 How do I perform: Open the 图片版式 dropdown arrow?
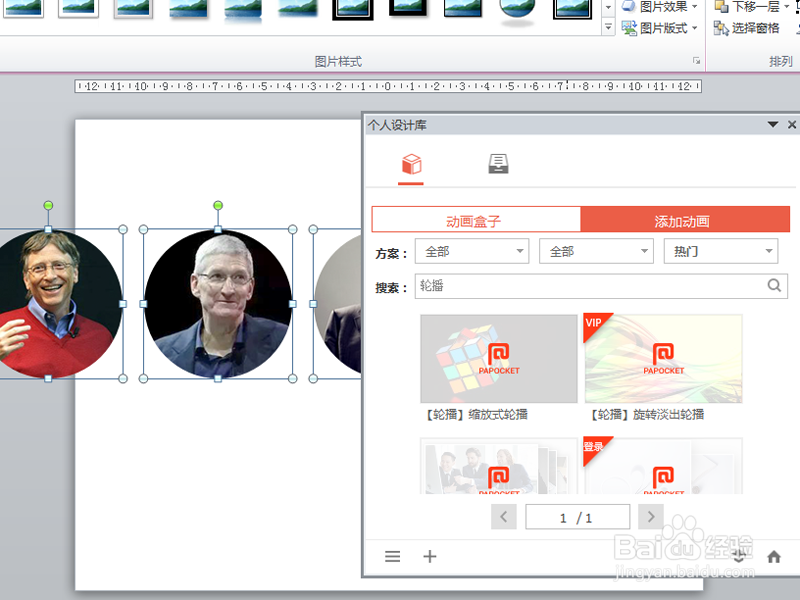tap(694, 28)
